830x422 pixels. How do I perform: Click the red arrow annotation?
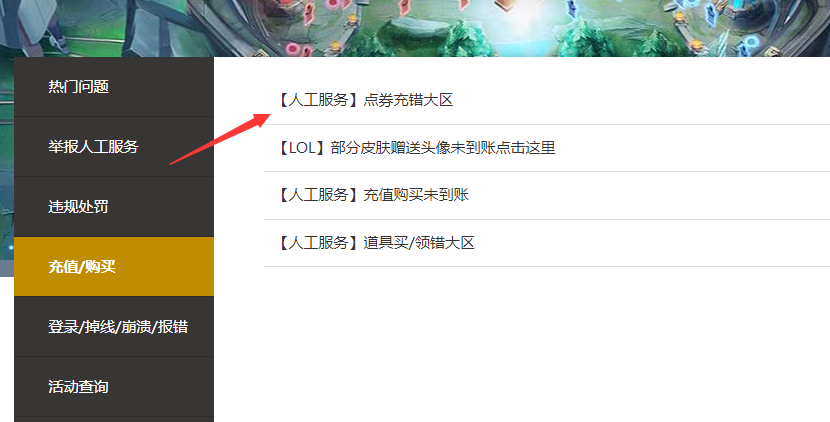(x=220, y=139)
